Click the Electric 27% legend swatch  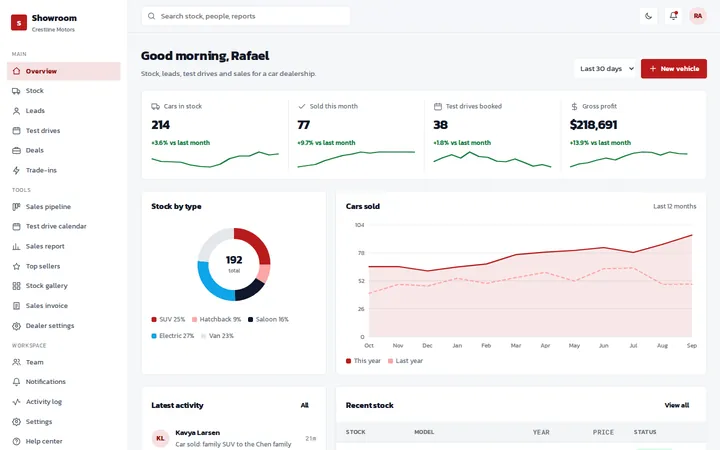[154, 336]
